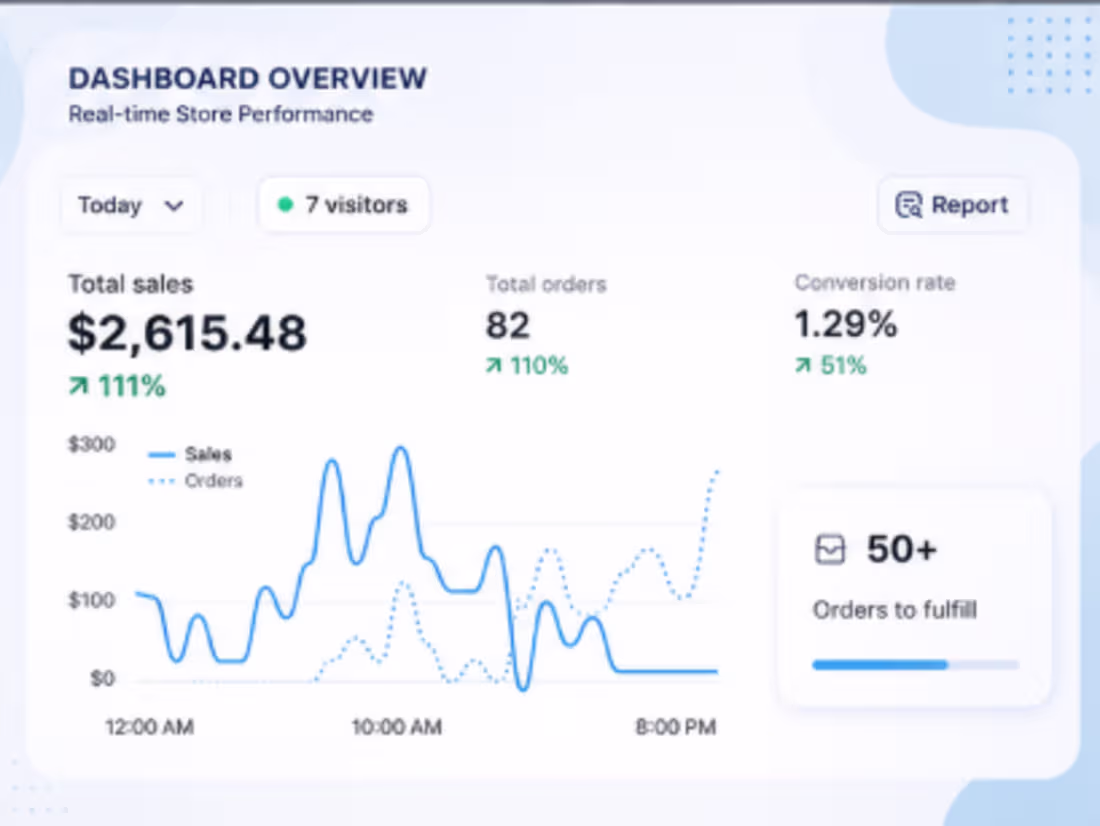Screen dimensions: 1100x826
Task: Click the $300 axis label
Action: pos(92,444)
